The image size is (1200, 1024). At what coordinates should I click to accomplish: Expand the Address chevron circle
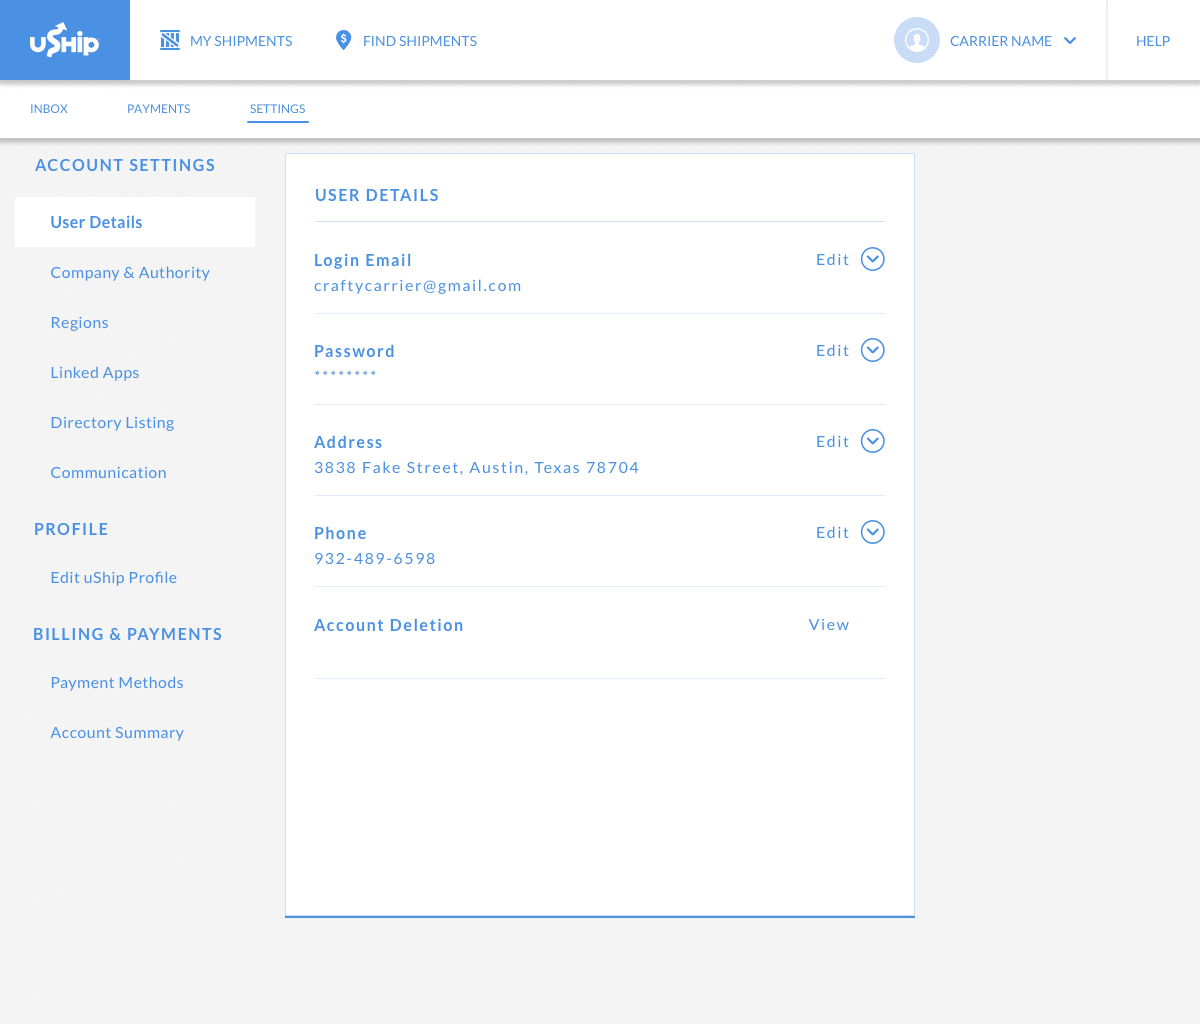click(873, 441)
